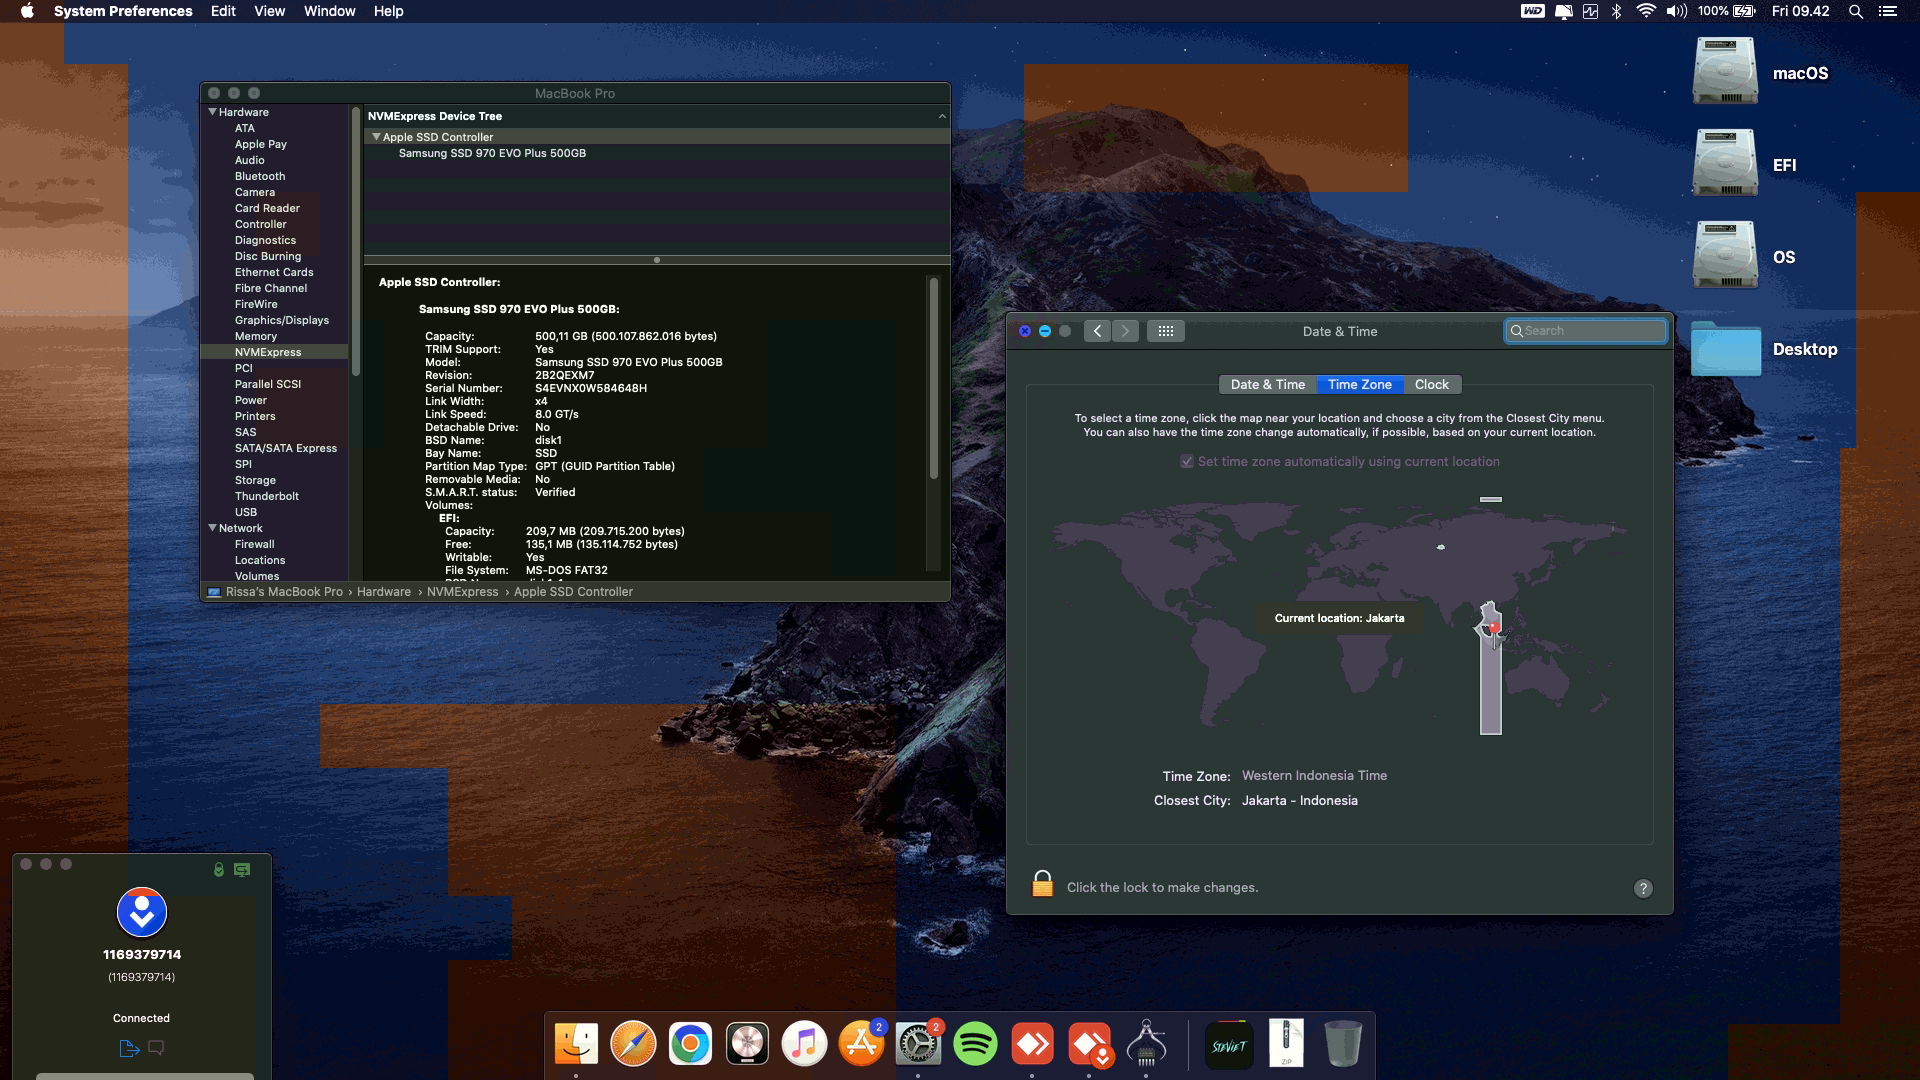
Task: Open the System Preferences menu
Action: tap(123, 11)
